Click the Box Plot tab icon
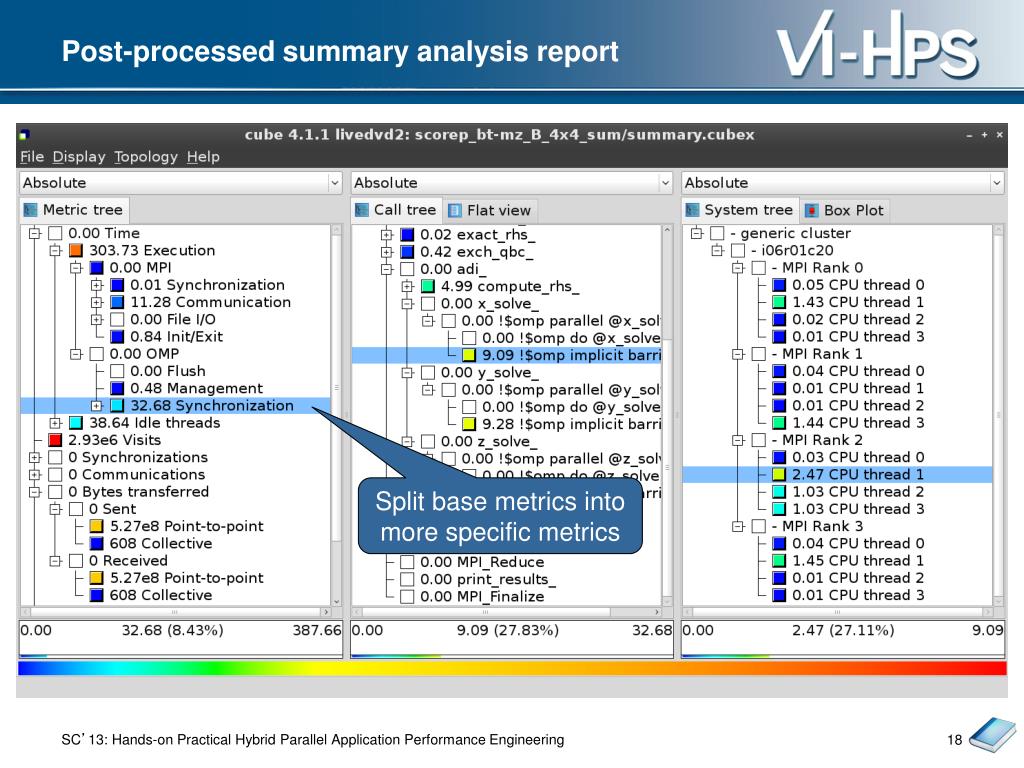The width and height of the screenshot is (1024, 768). [811, 210]
